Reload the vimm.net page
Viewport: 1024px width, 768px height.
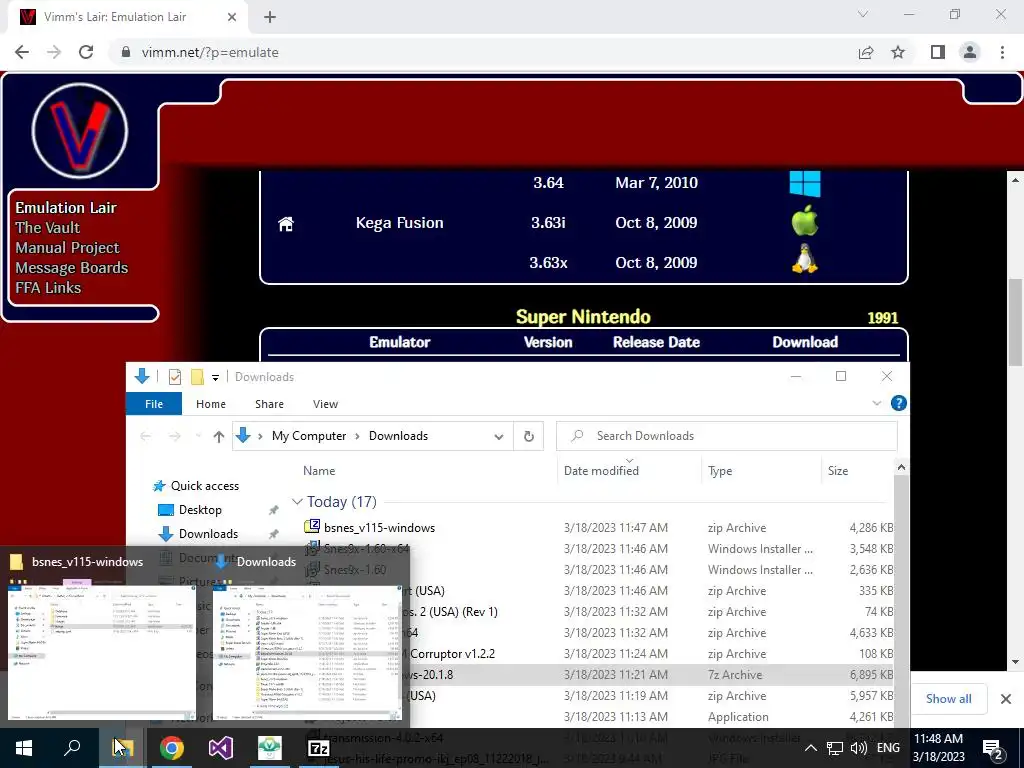tap(86, 52)
